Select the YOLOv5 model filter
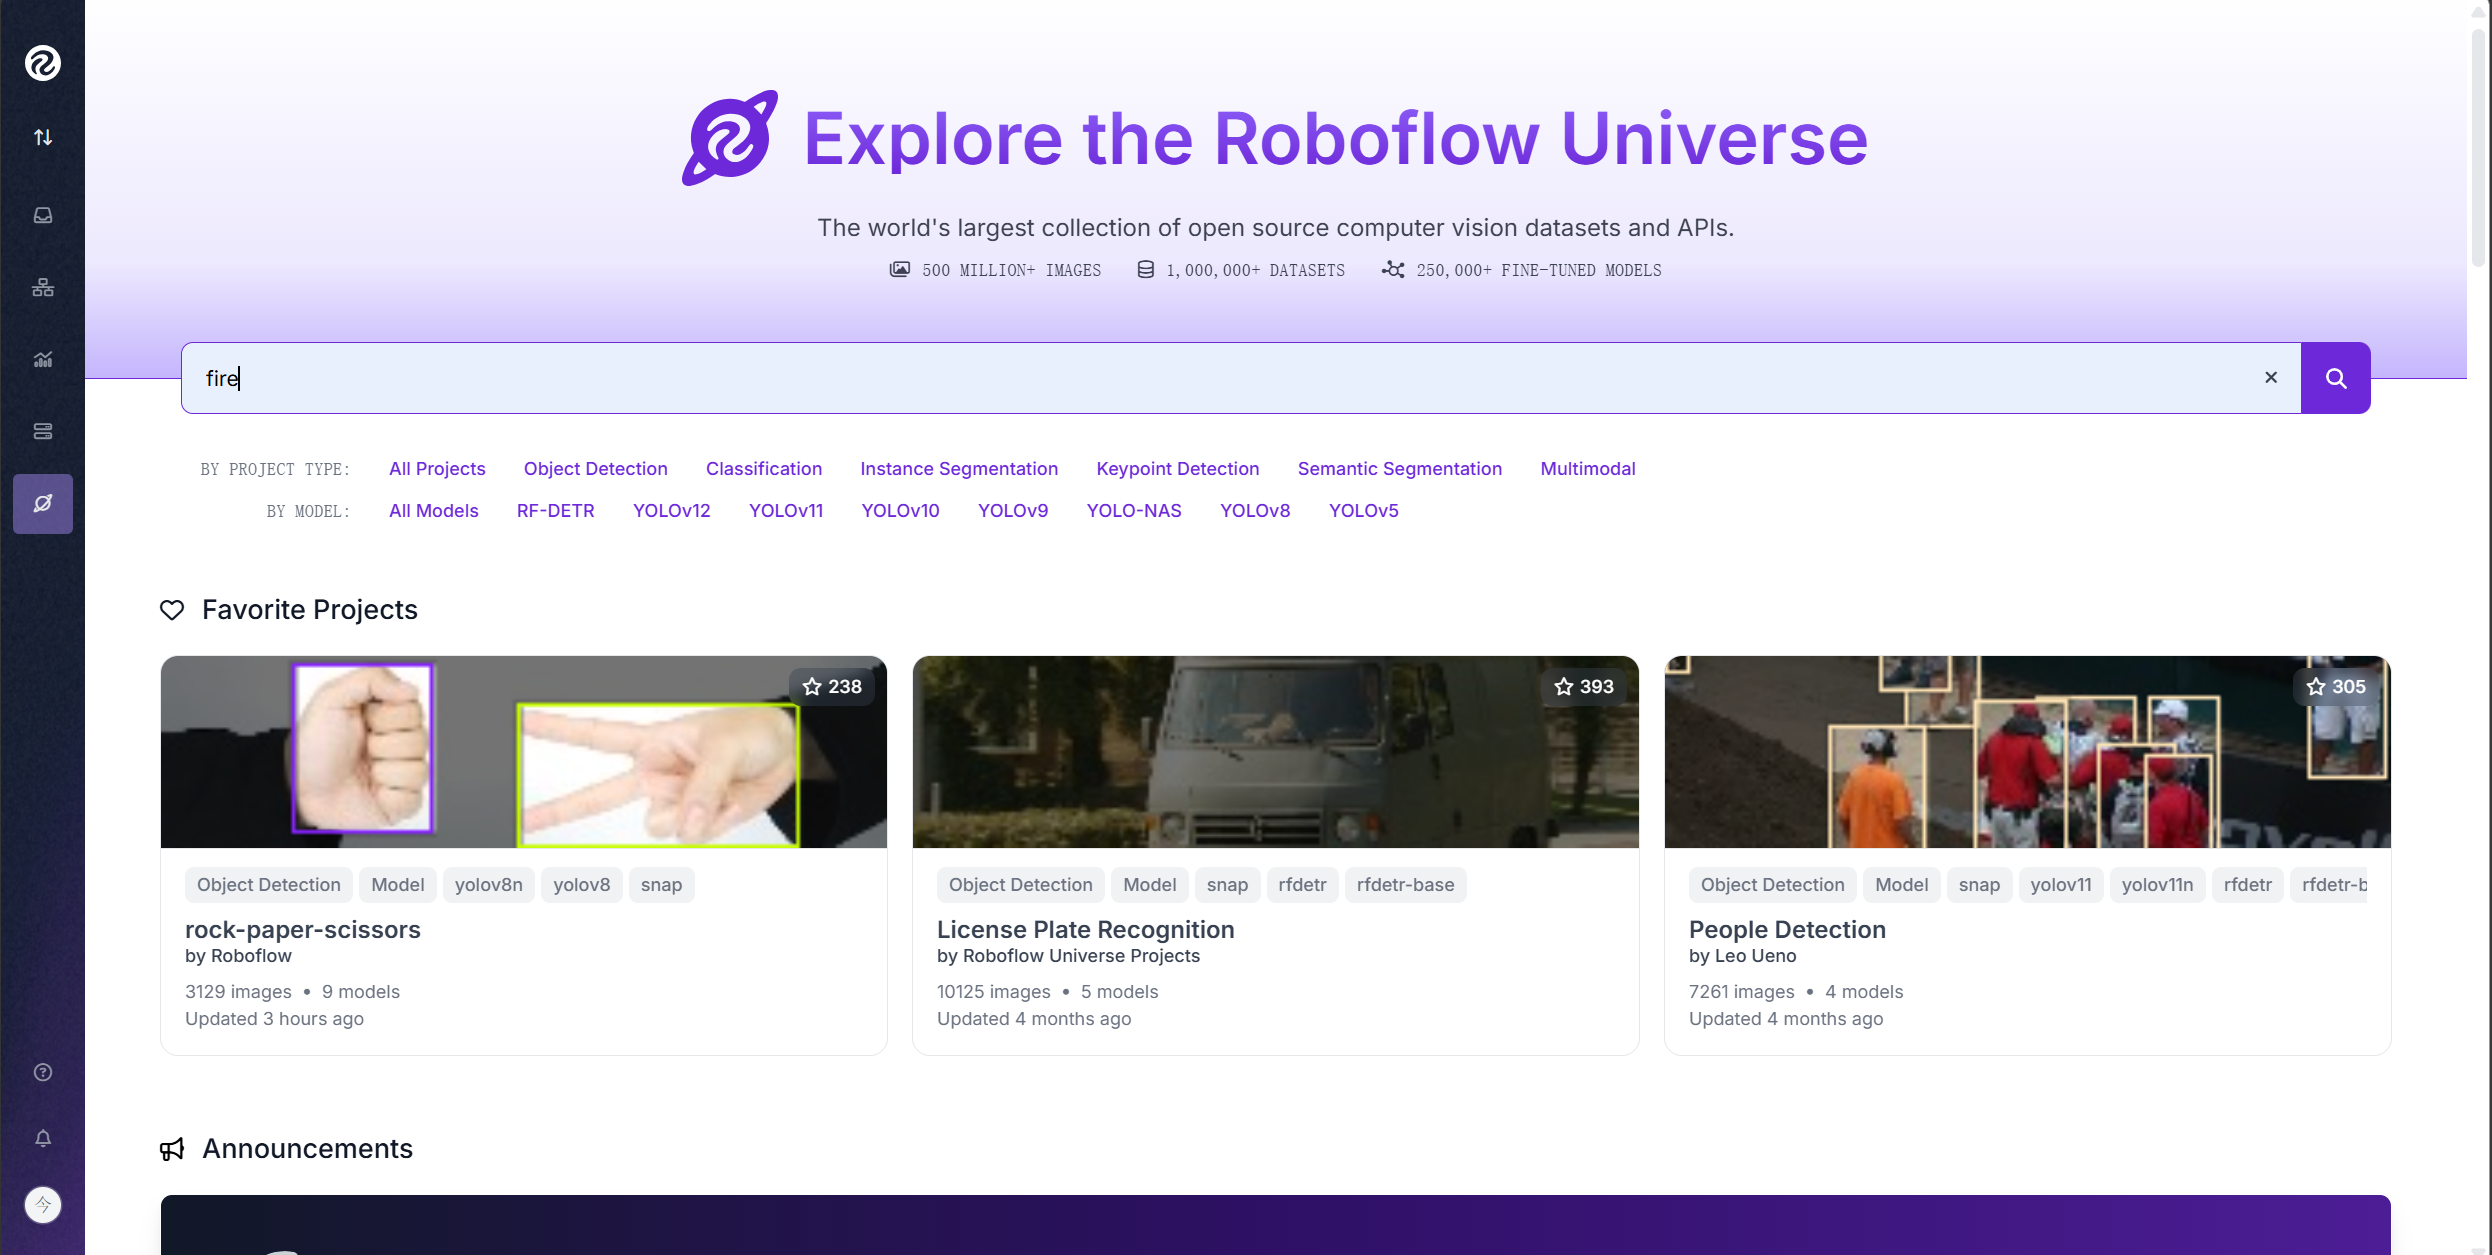This screenshot has height=1255, width=2492. point(1364,511)
